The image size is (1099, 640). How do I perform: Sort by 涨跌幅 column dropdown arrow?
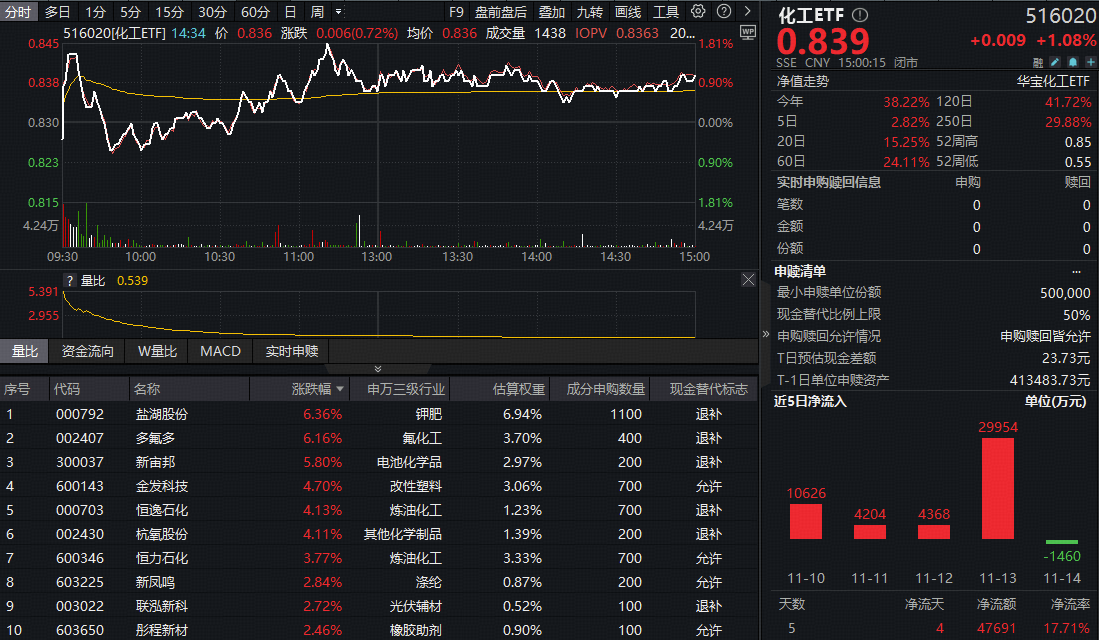[341, 389]
